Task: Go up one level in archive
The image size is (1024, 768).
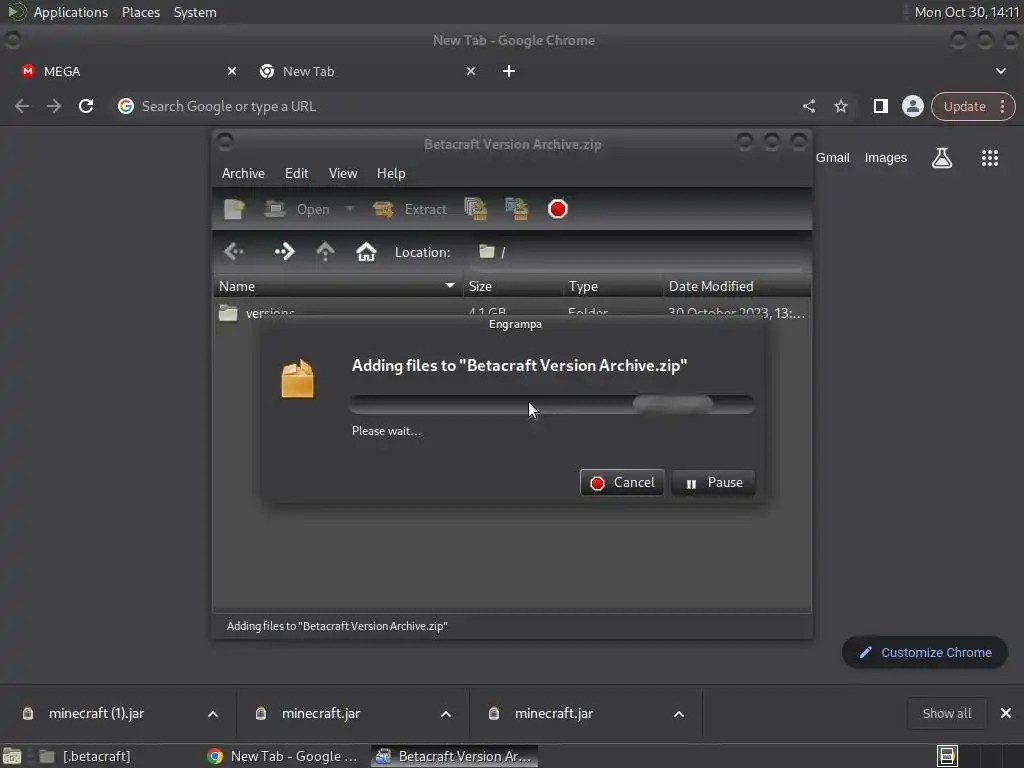Action: (325, 251)
